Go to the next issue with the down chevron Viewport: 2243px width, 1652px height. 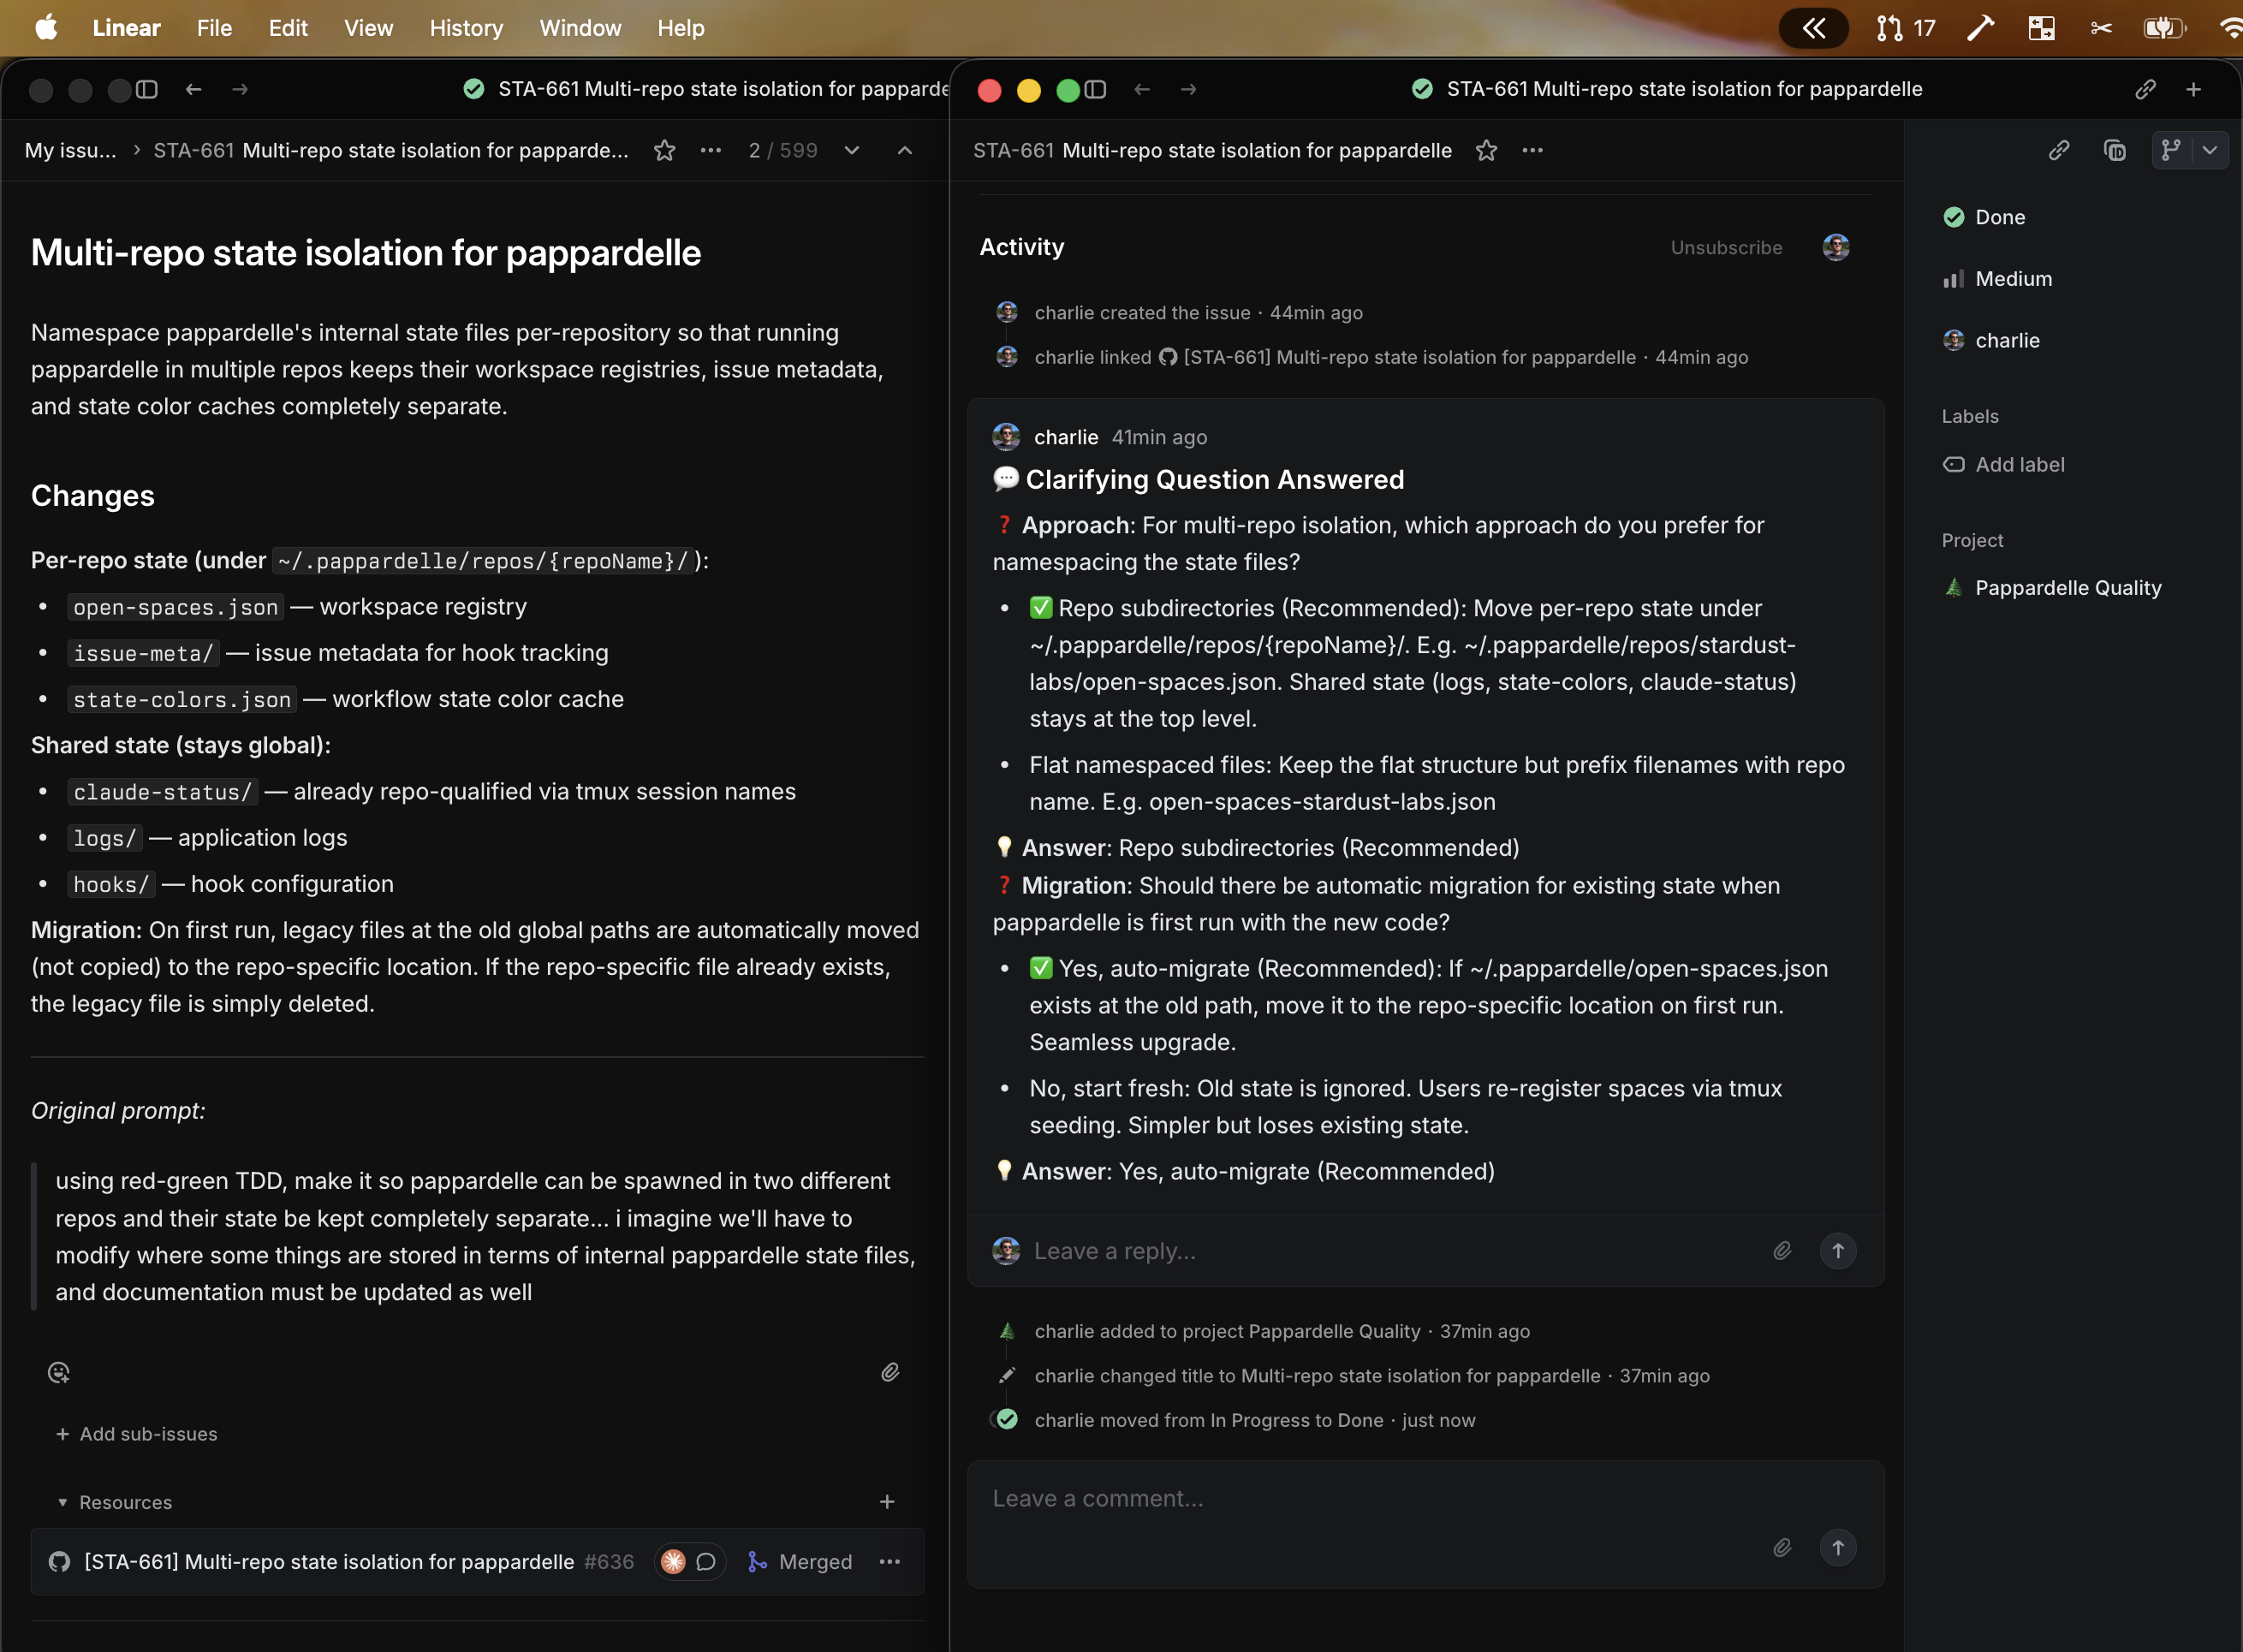[x=851, y=151]
